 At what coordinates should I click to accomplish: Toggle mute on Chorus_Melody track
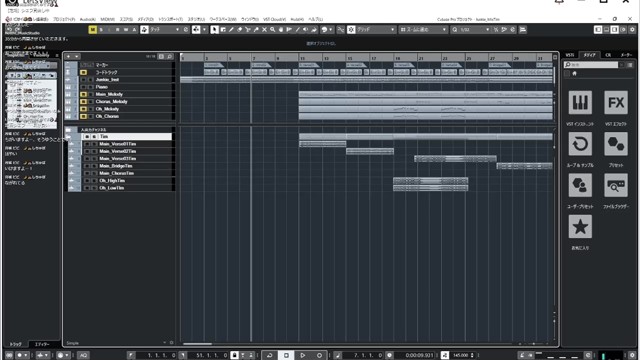pyautogui.click(x=83, y=102)
